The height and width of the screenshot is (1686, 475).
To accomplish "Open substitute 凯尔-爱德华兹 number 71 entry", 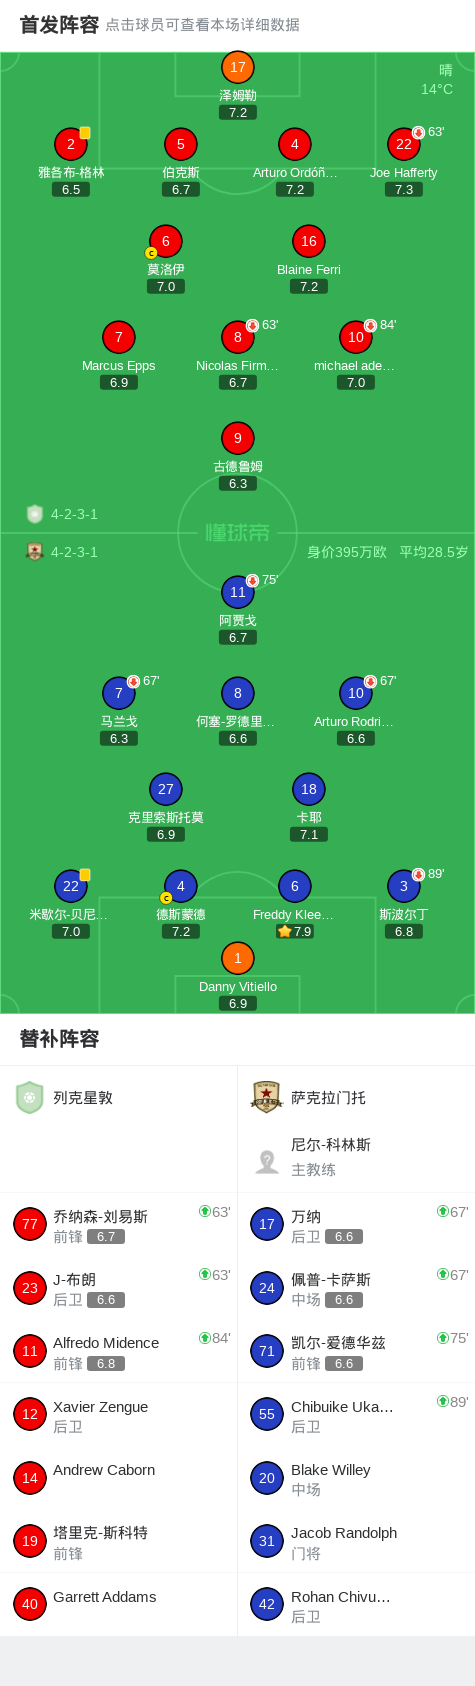I will (x=356, y=1351).
